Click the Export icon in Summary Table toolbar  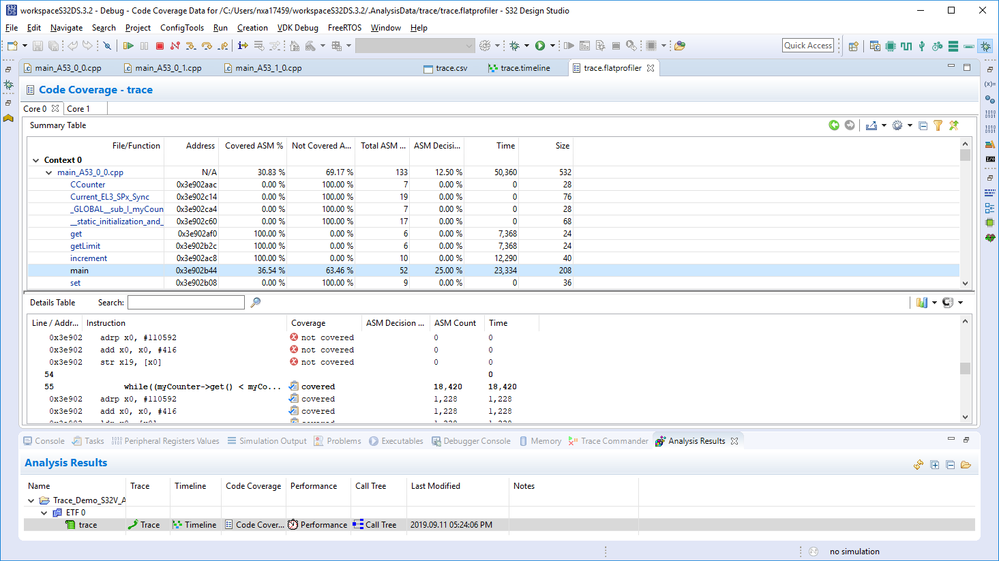pyautogui.click(x=871, y=125)
